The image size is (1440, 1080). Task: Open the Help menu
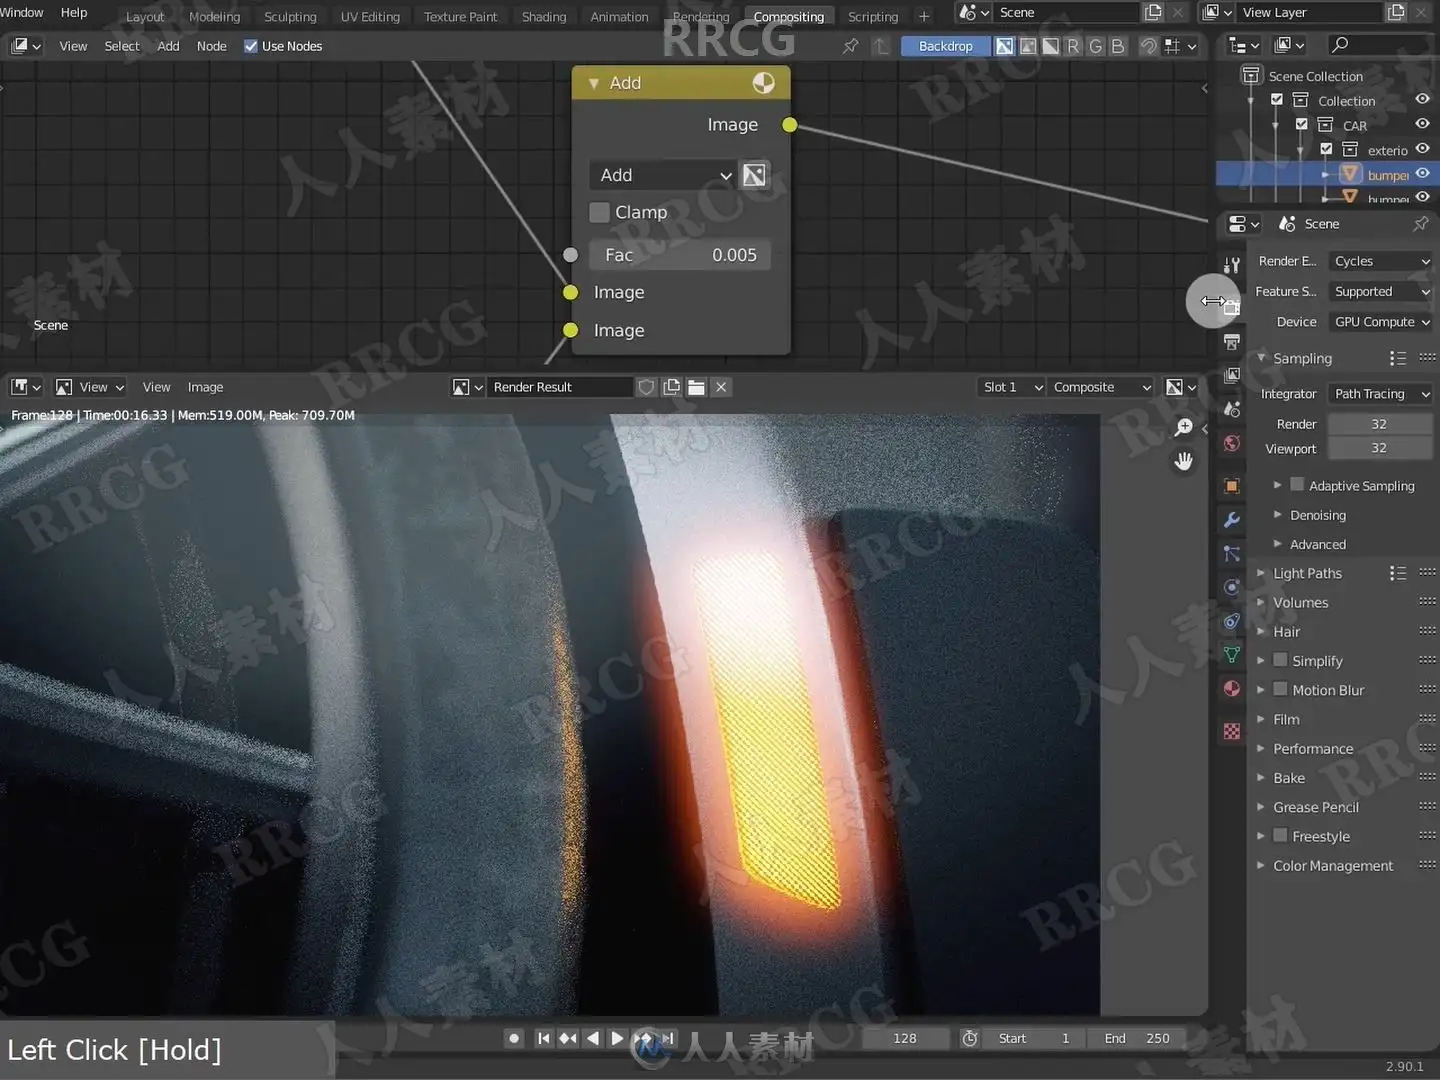click(74, 12)
